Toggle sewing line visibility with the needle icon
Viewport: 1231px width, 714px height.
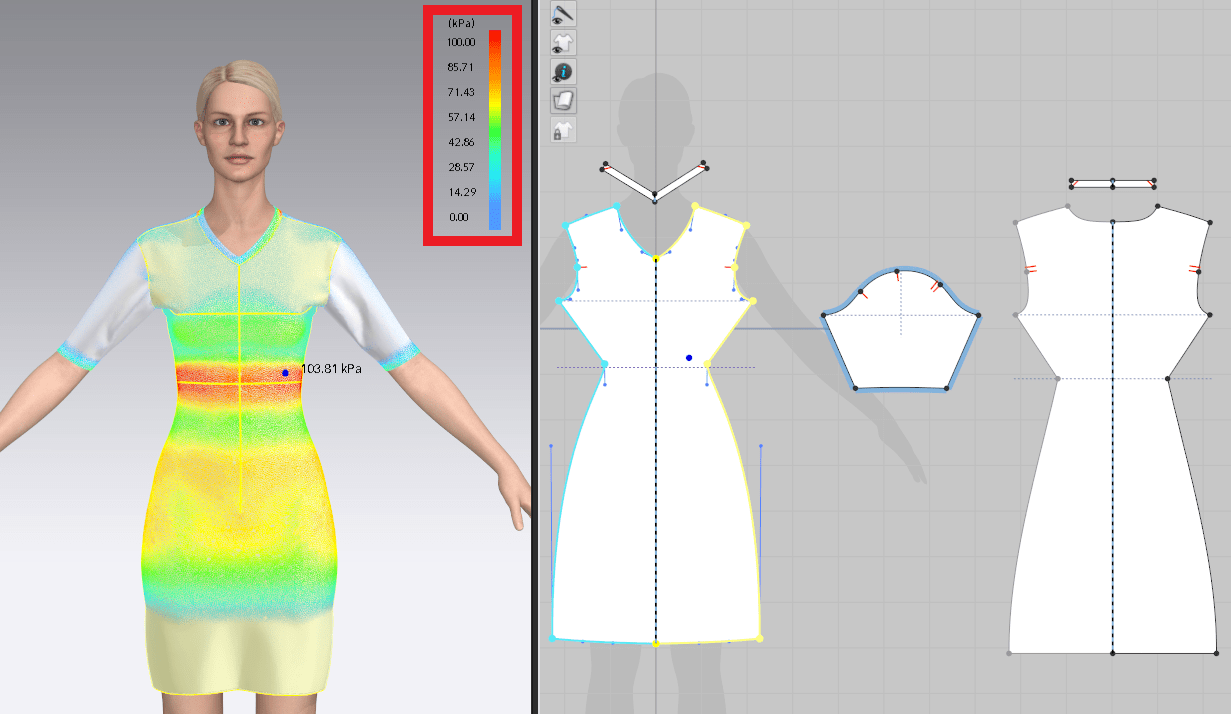(x=563, y=15)
